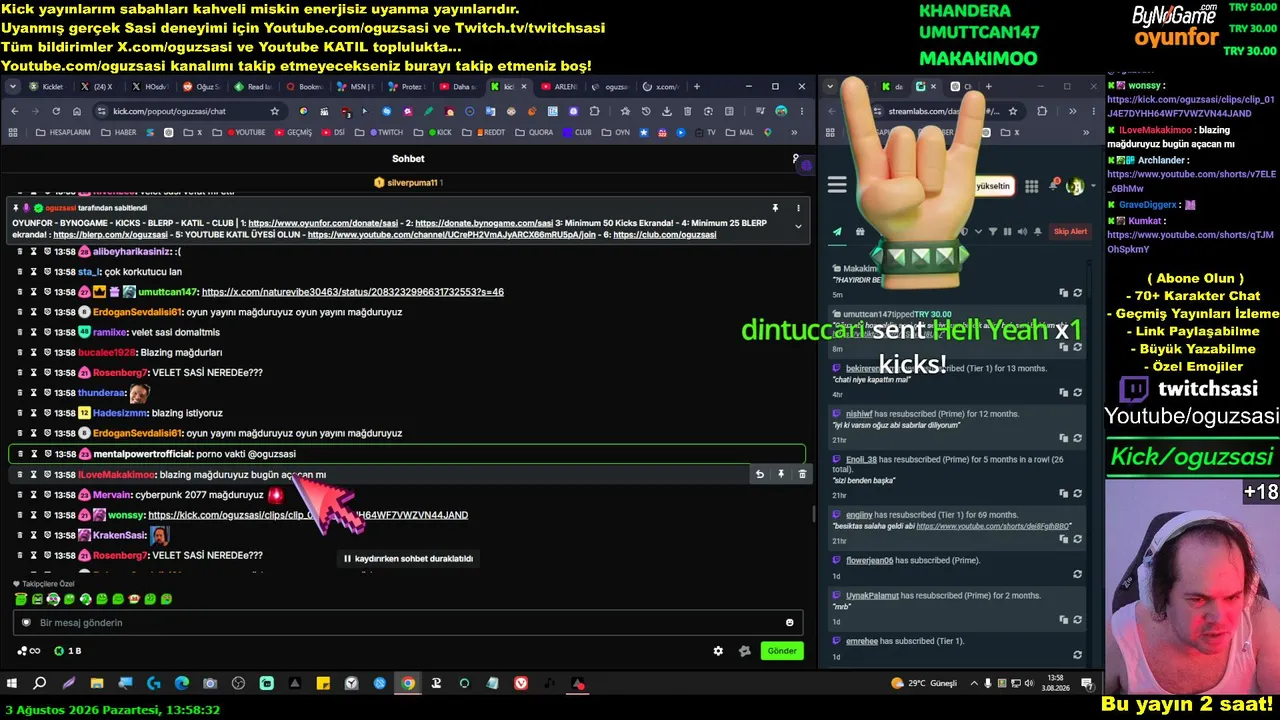Viewport: 1280px width, 720px height.
Task: Pin ILoveMakakimoo's message with pin icon
Action: 781,474
